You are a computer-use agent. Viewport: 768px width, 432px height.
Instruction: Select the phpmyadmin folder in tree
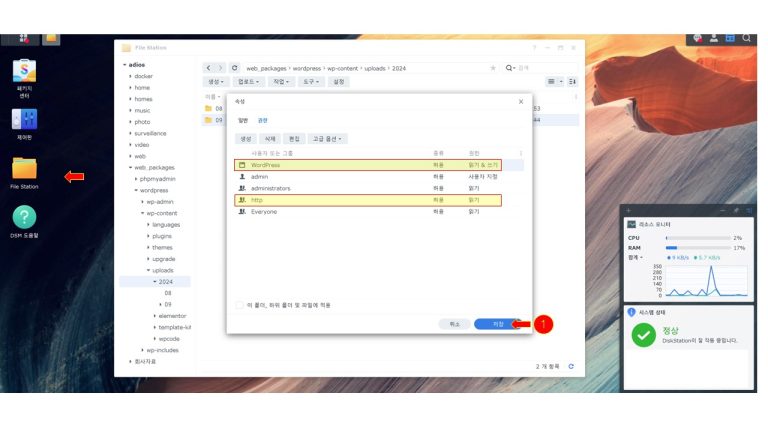tap(157, 179)
